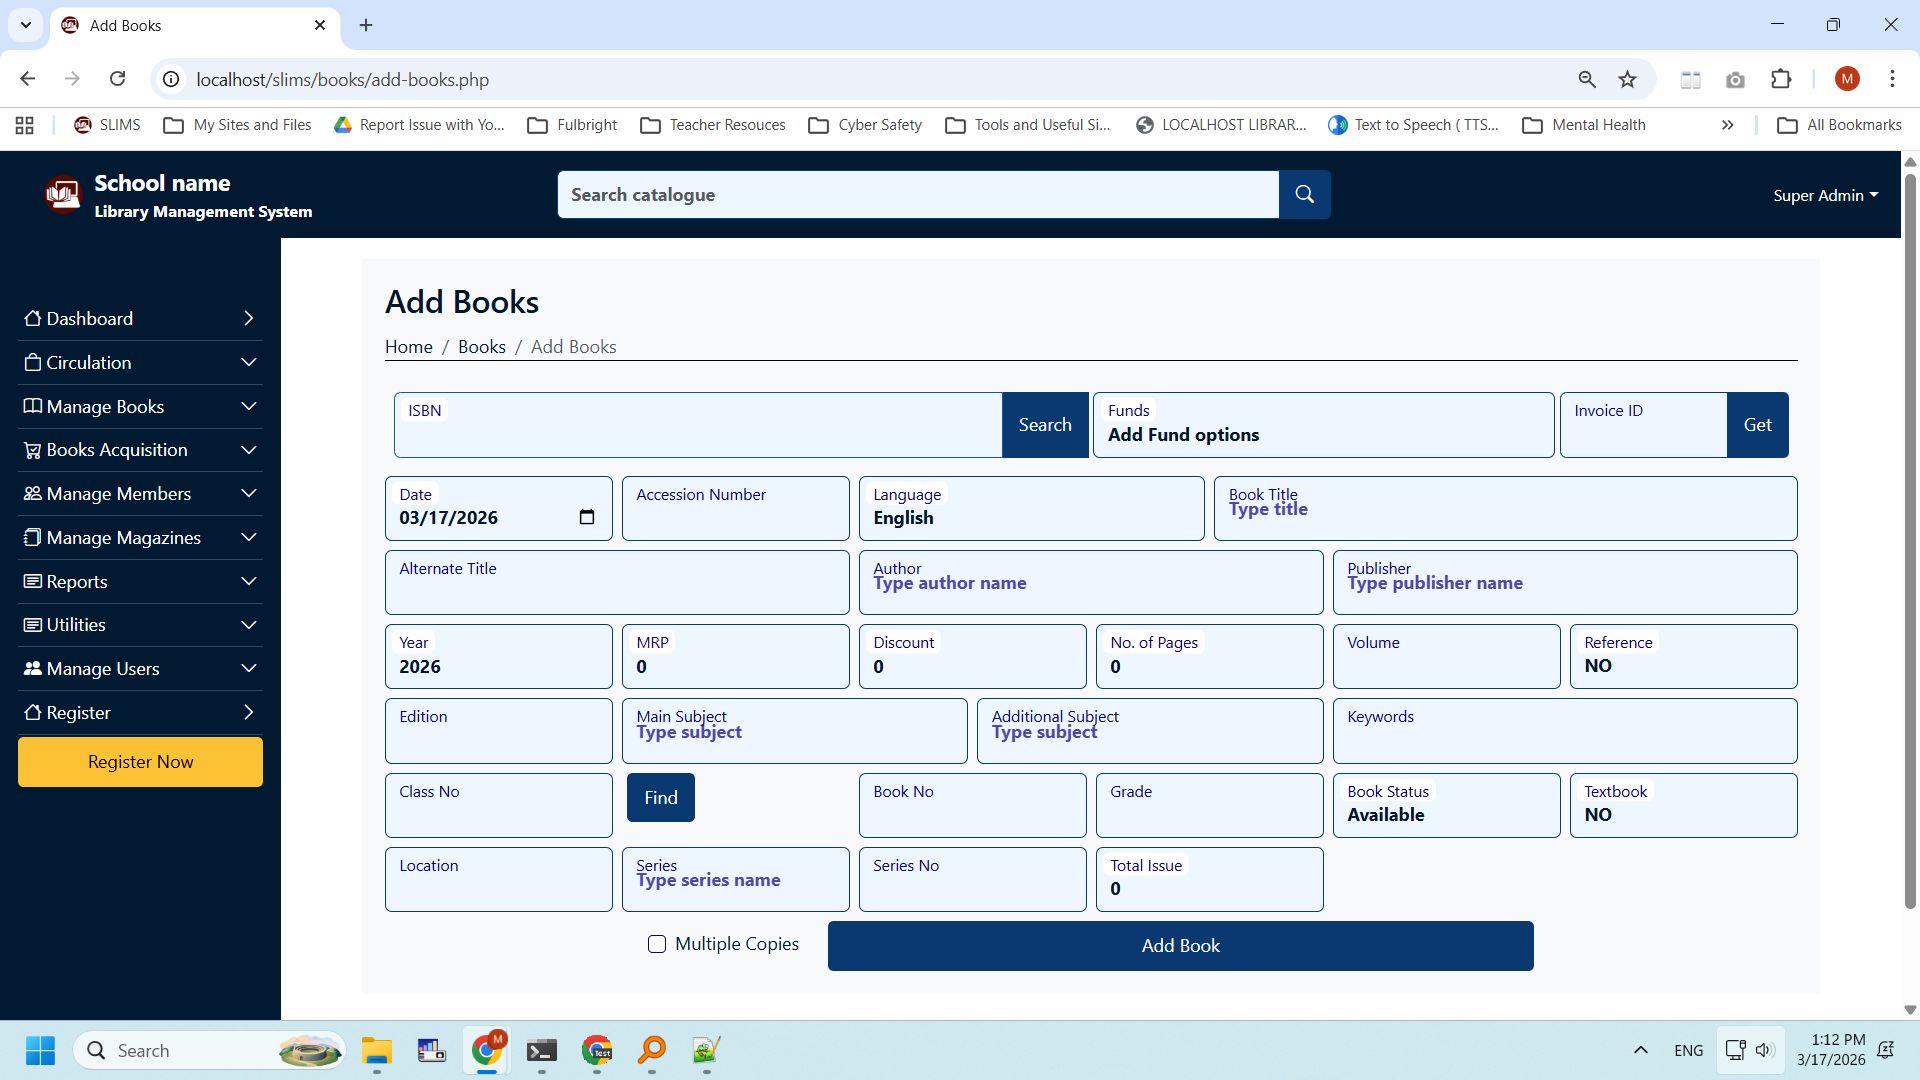Click the Find button next to Class No
The width and height of the screenshot is (1920, 1080).
[660, 797]
